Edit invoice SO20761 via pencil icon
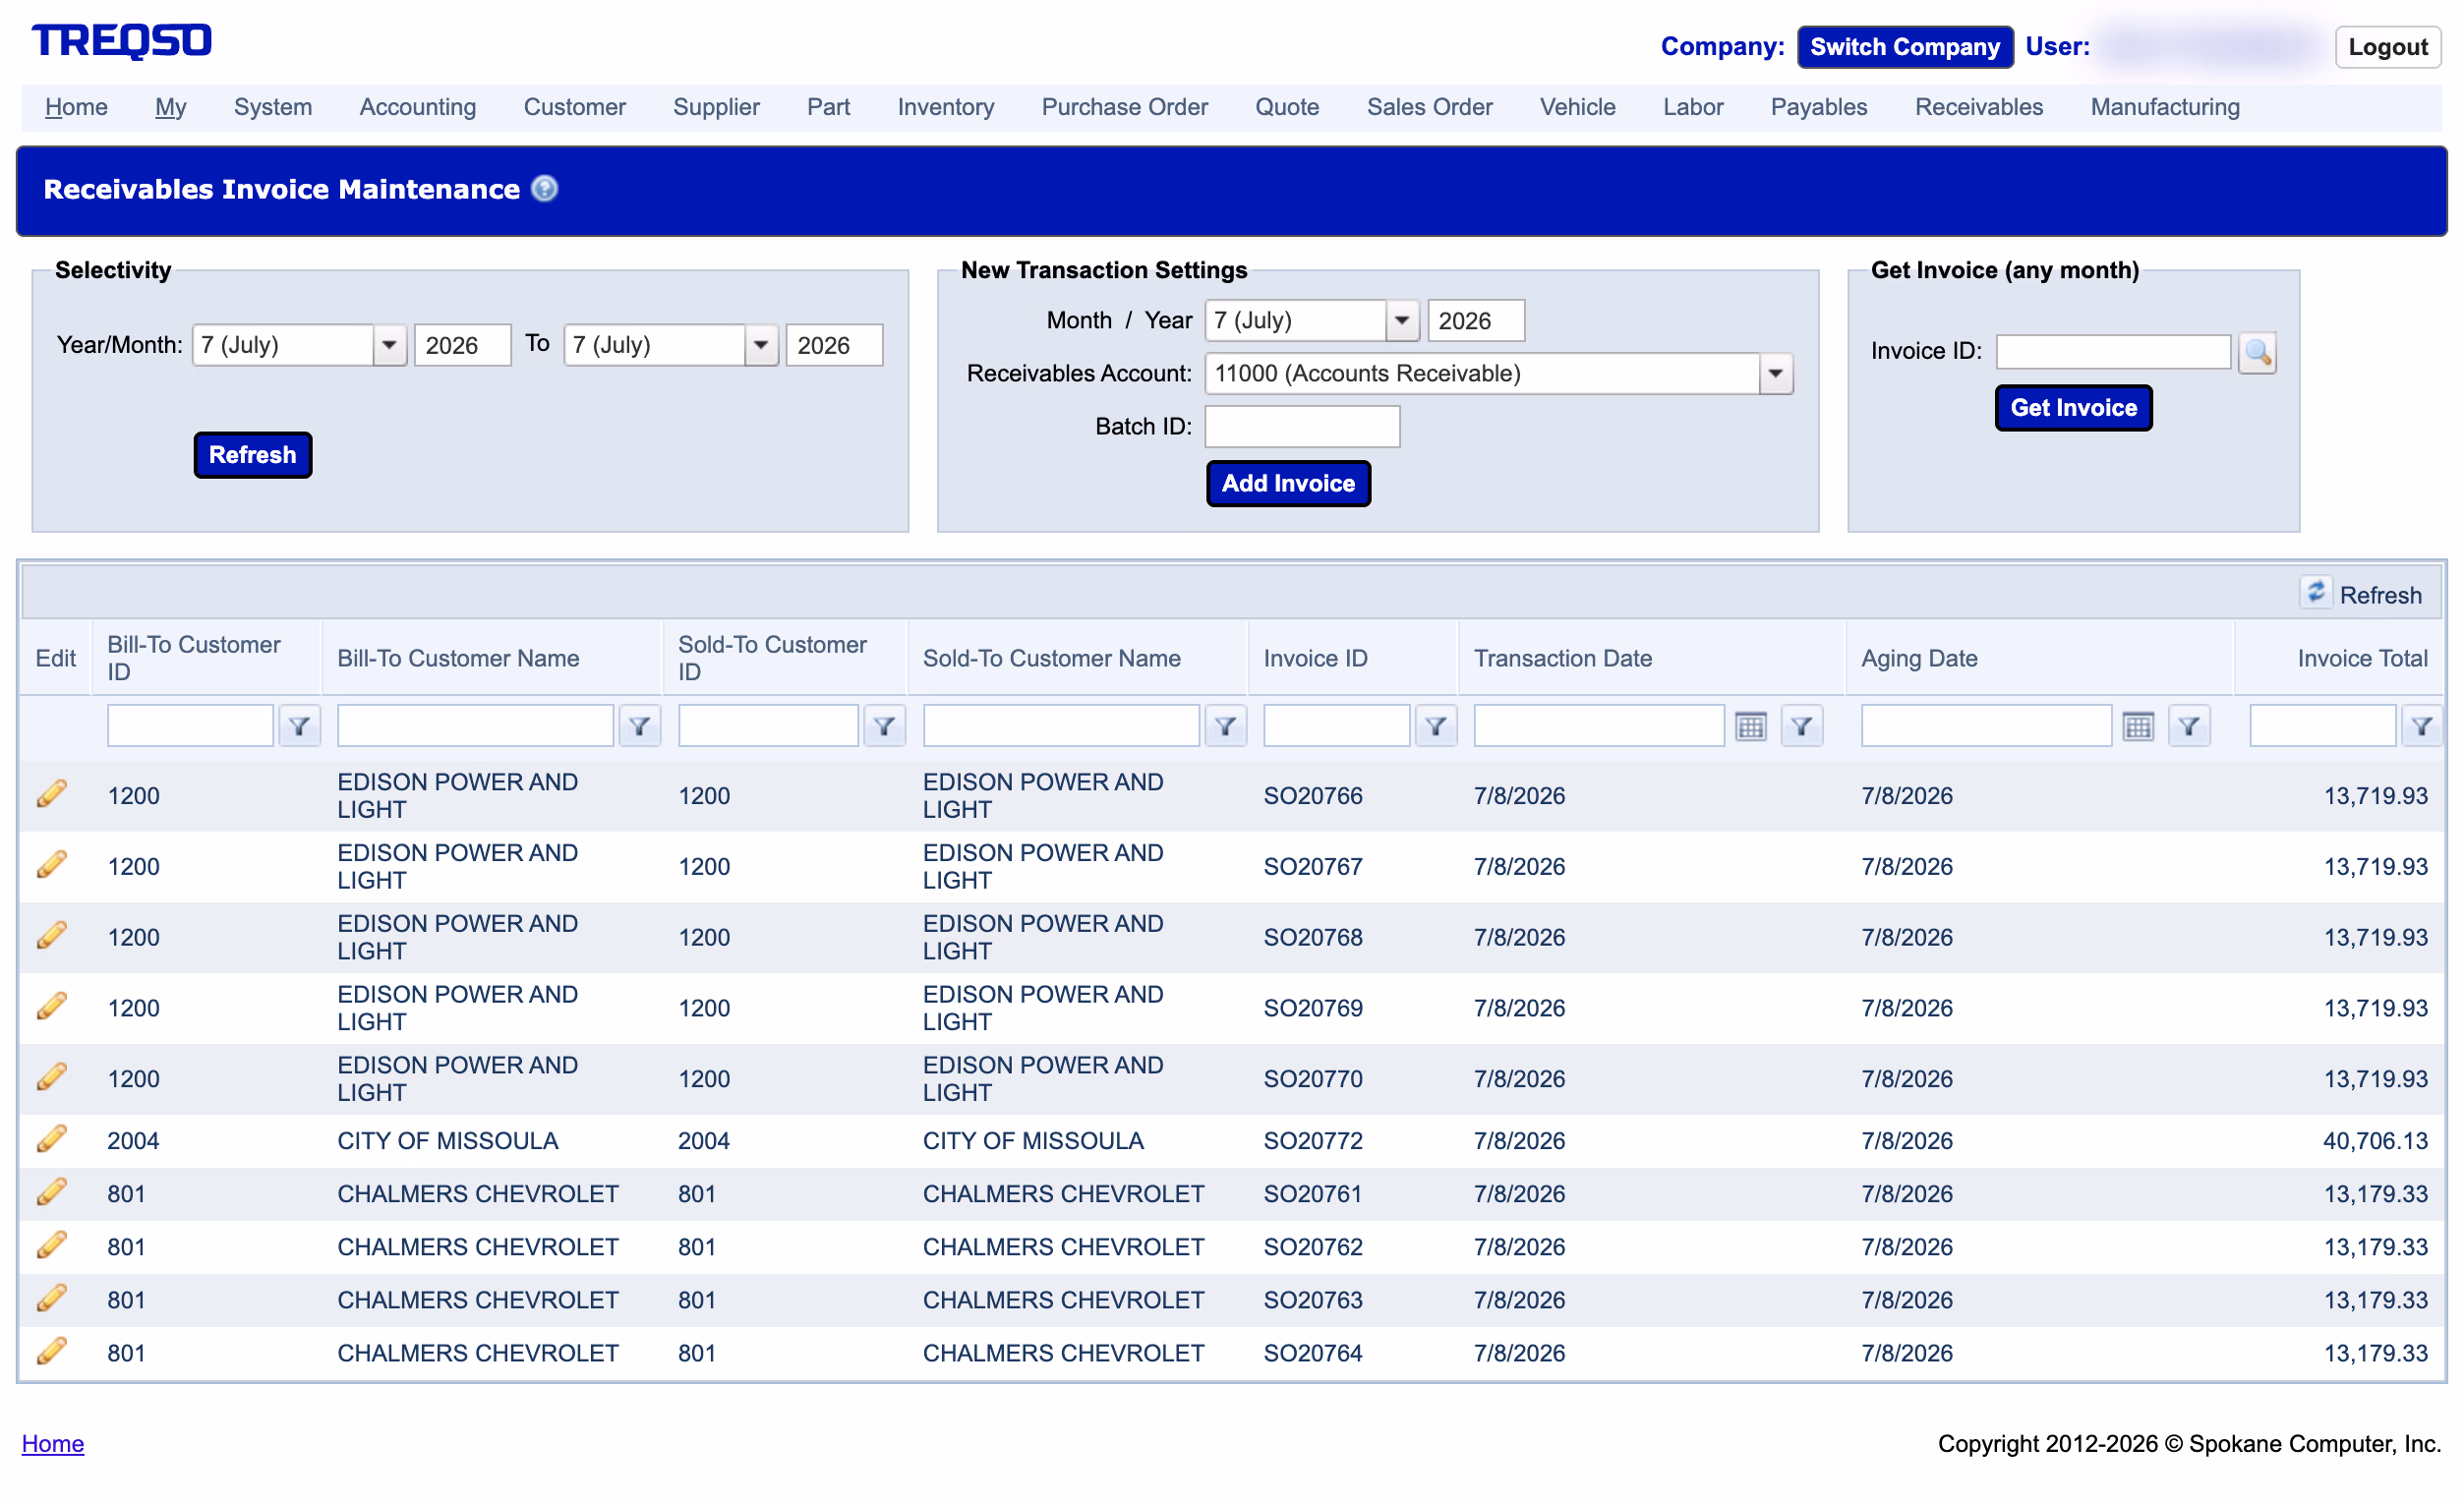This screenshot has height=1504, width=2464. click(52, 1193)
